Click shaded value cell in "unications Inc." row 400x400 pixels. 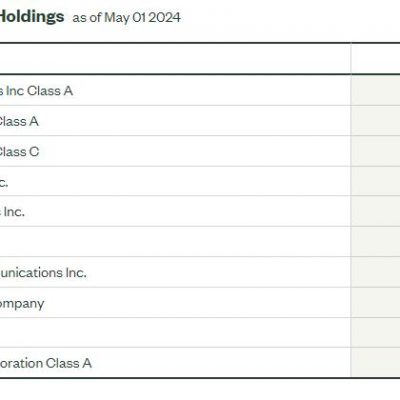click(x=375, y=272)
